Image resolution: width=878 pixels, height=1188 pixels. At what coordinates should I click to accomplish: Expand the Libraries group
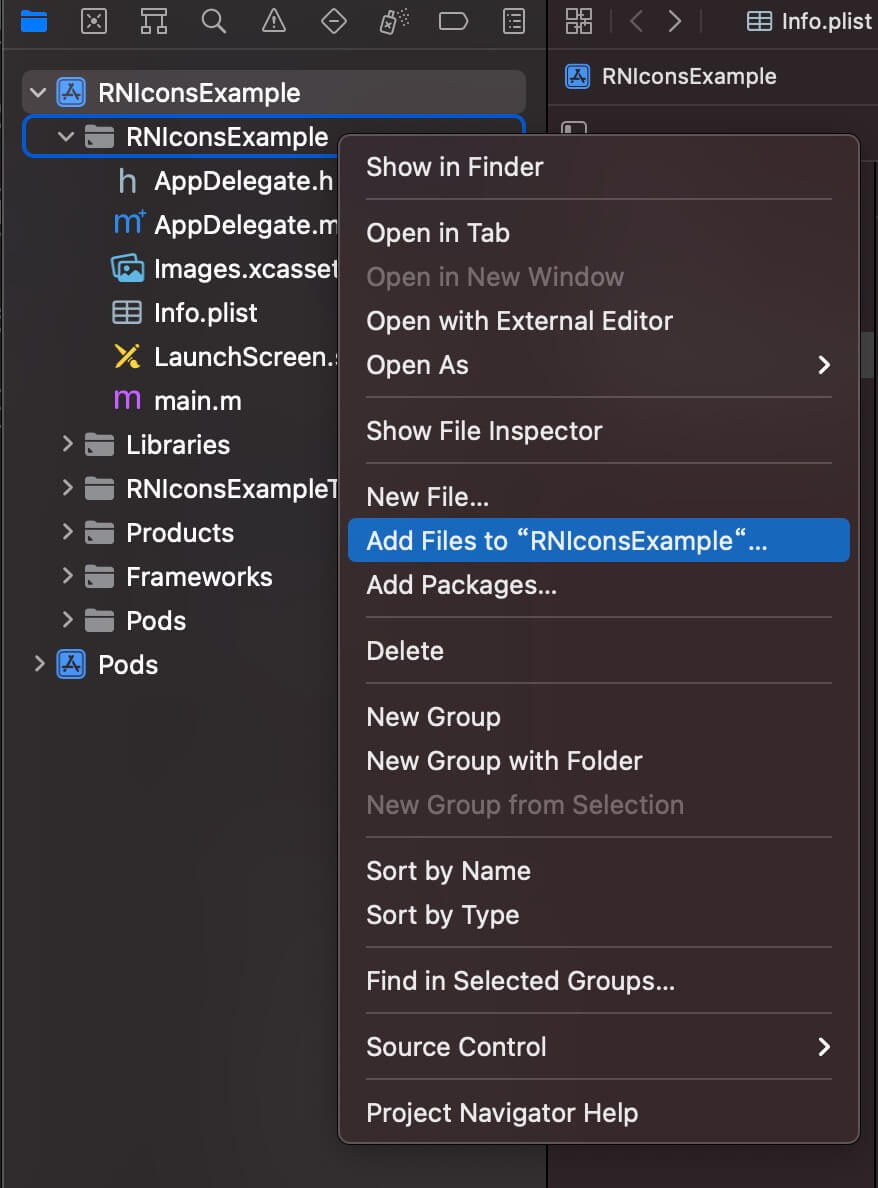click(x=67, y=444)
